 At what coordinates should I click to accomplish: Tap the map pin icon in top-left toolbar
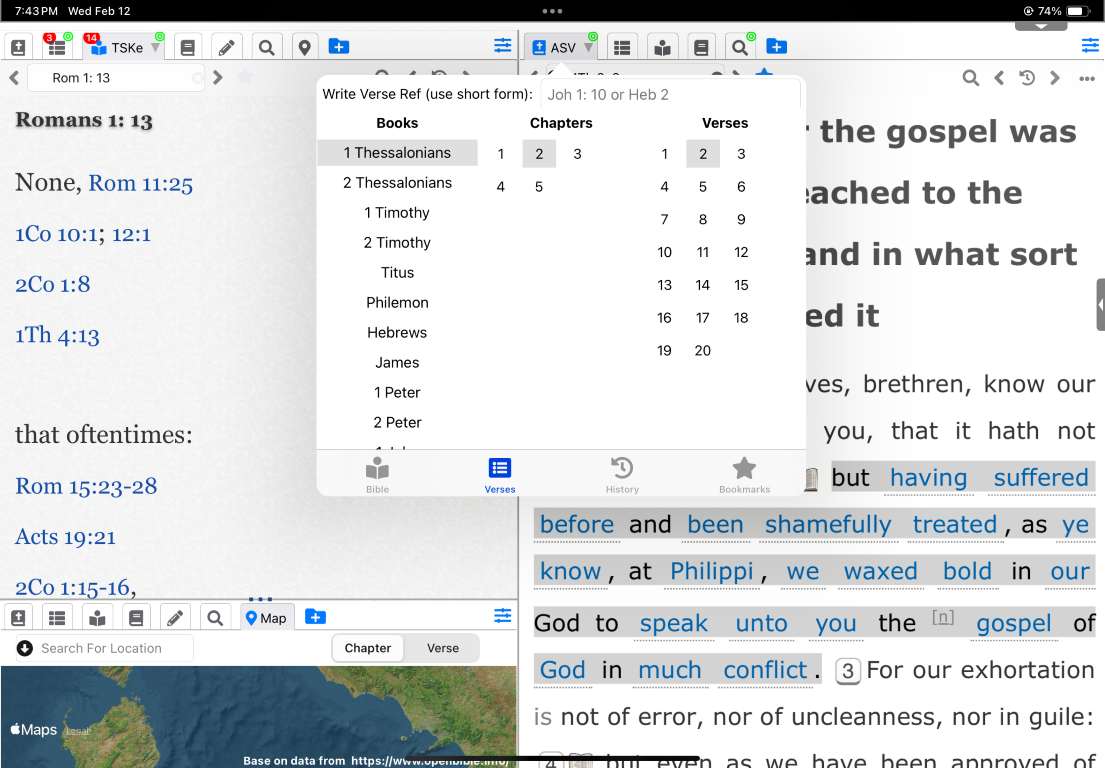[x=304, y=47]
